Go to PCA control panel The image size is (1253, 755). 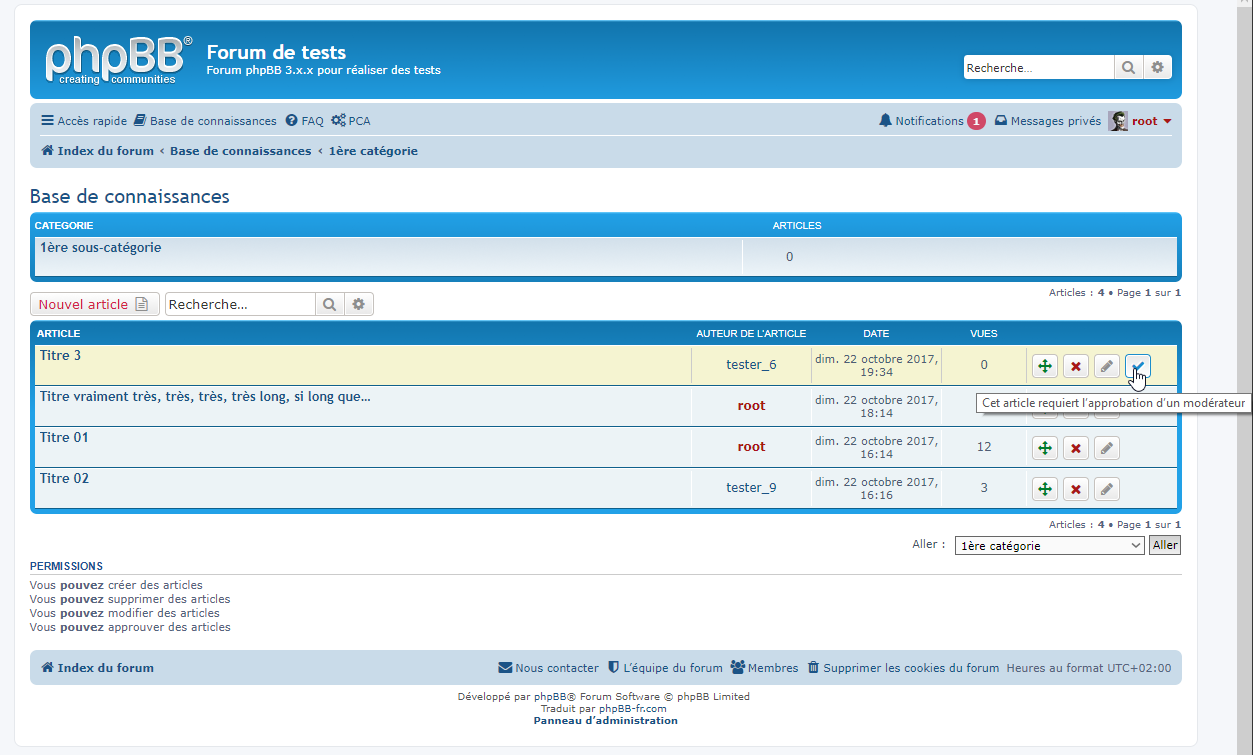pos(351,121)
